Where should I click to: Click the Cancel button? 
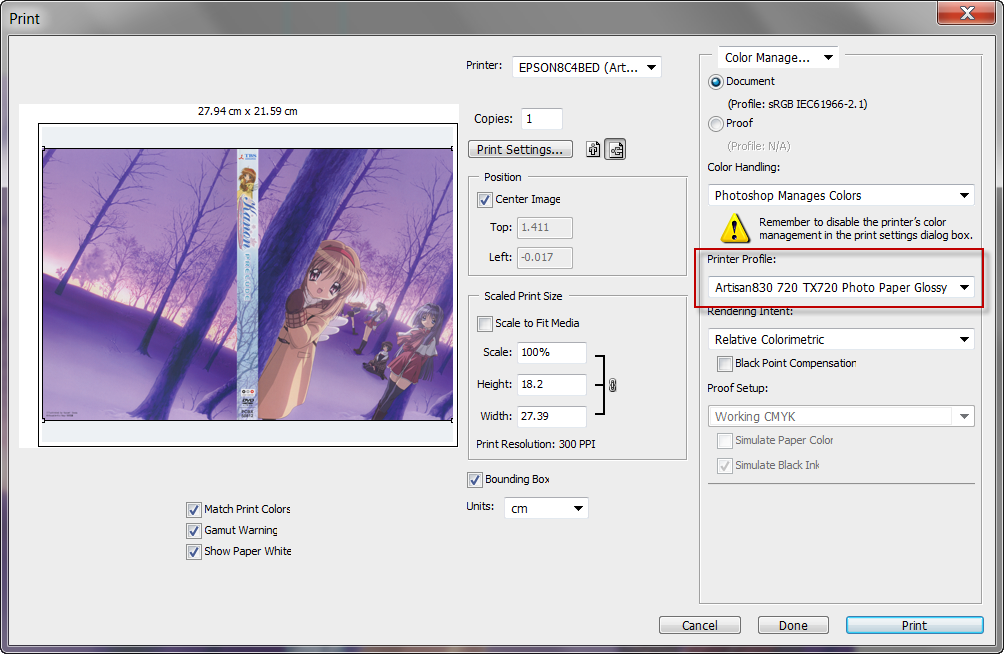699,625
